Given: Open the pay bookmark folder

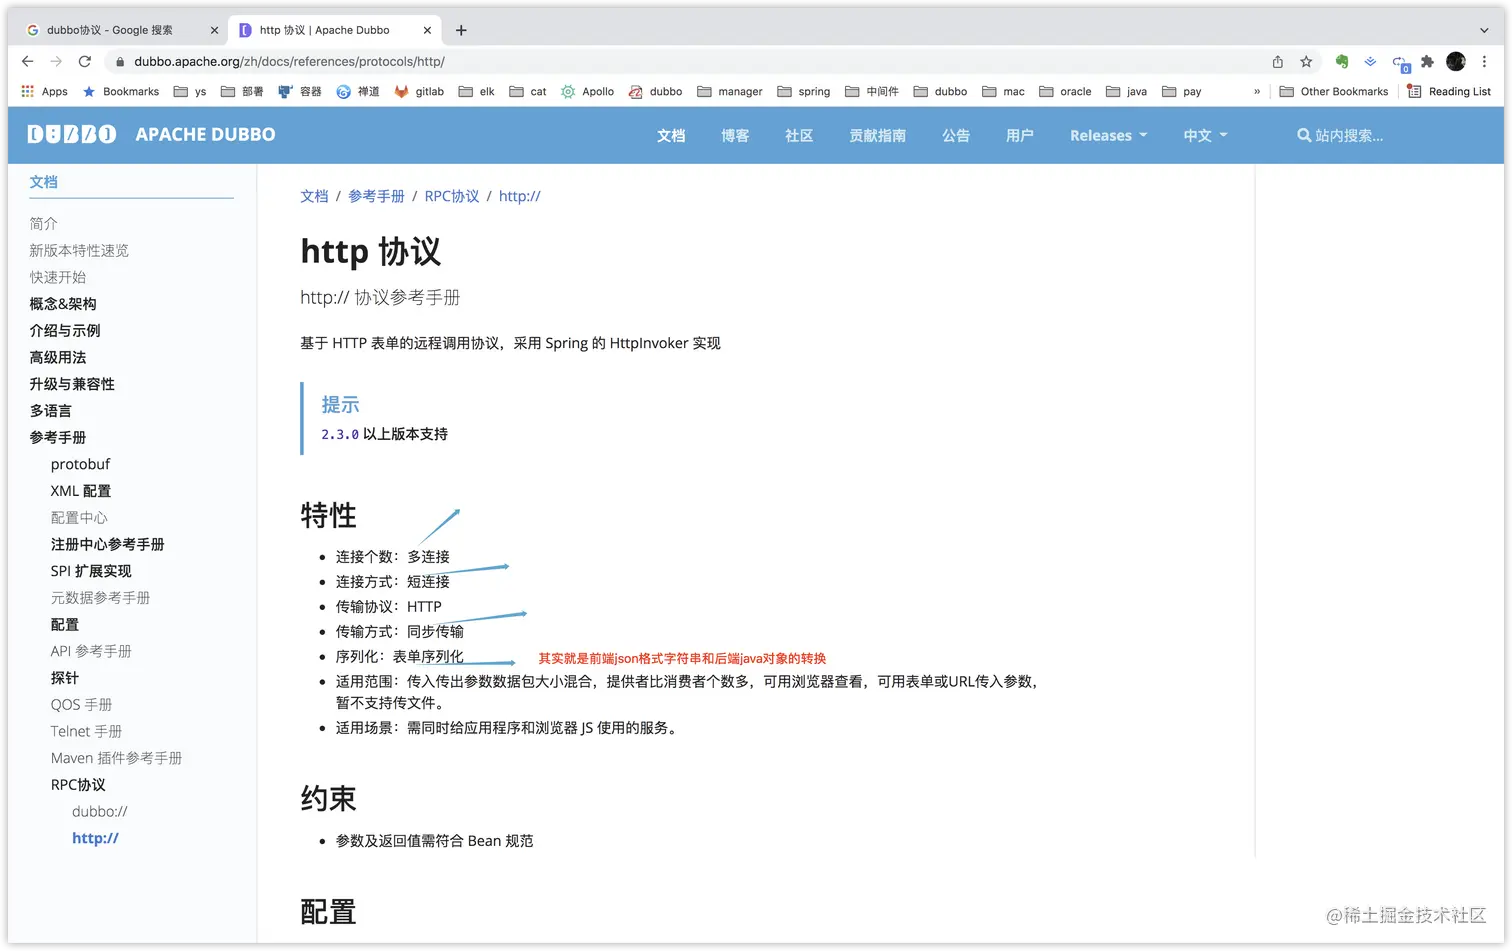Looking at the screenshot, I should [x=1181, y=91].
